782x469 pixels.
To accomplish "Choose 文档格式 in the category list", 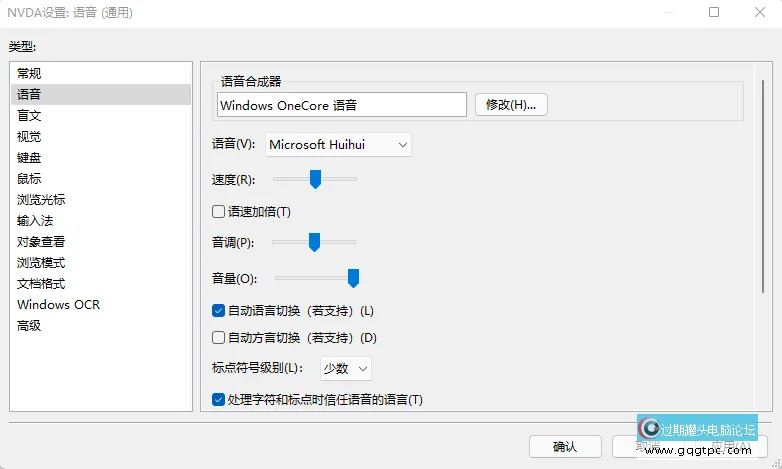I will [101, 283].
